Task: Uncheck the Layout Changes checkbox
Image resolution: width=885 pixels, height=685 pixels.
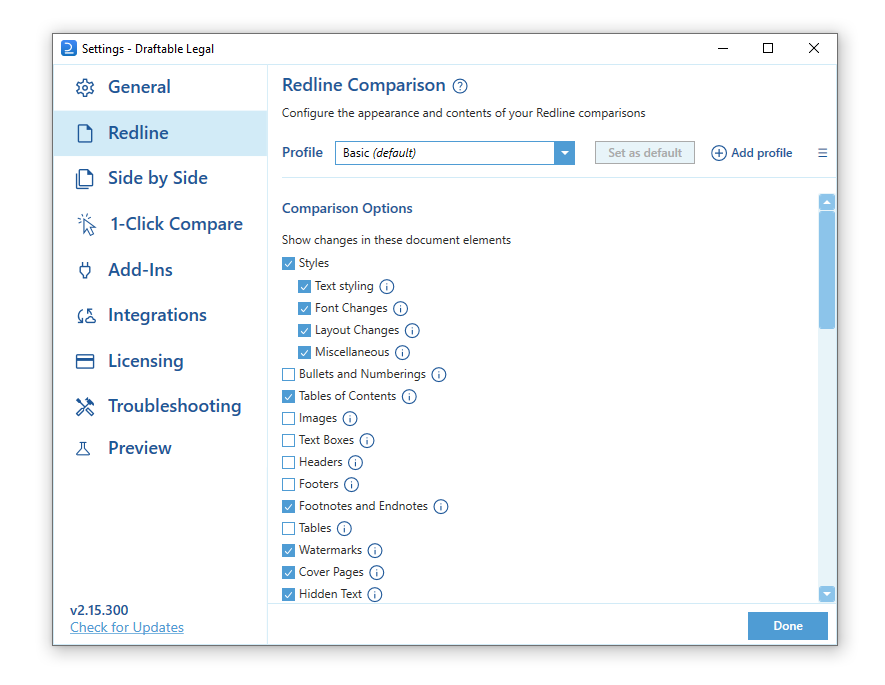Action: (x=304, y=331)
